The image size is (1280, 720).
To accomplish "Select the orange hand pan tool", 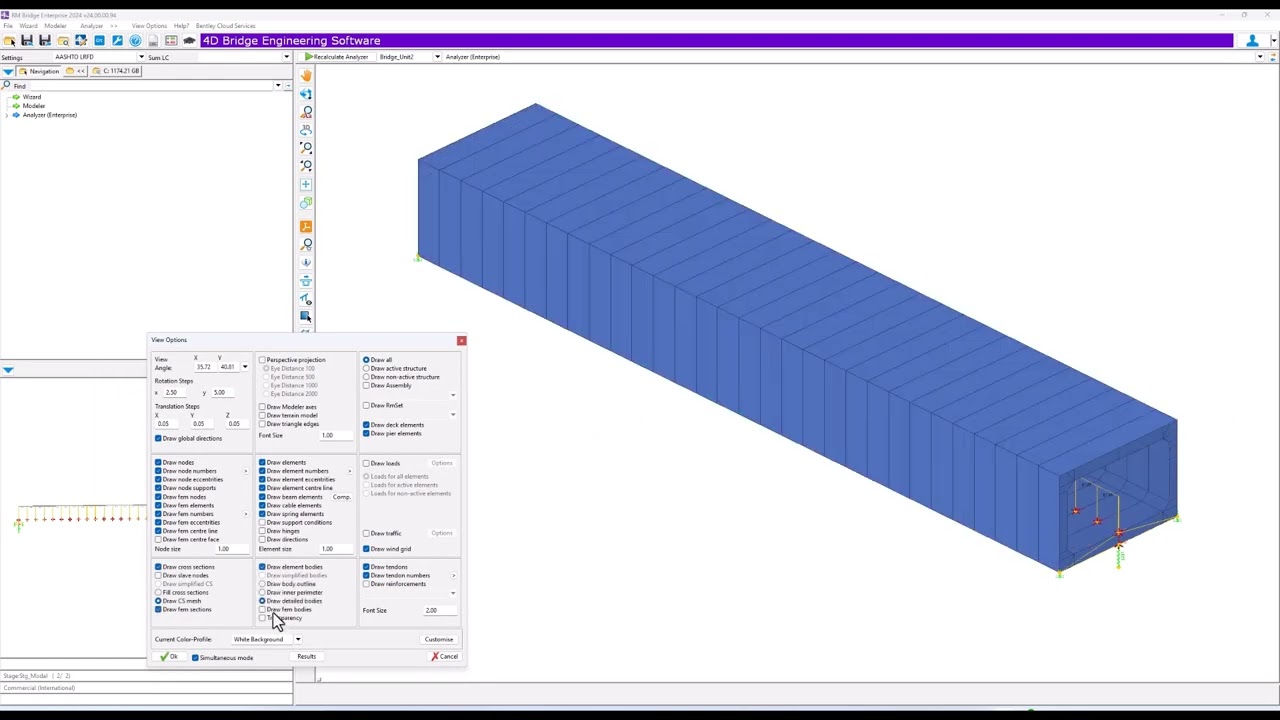I will (306, 76).
